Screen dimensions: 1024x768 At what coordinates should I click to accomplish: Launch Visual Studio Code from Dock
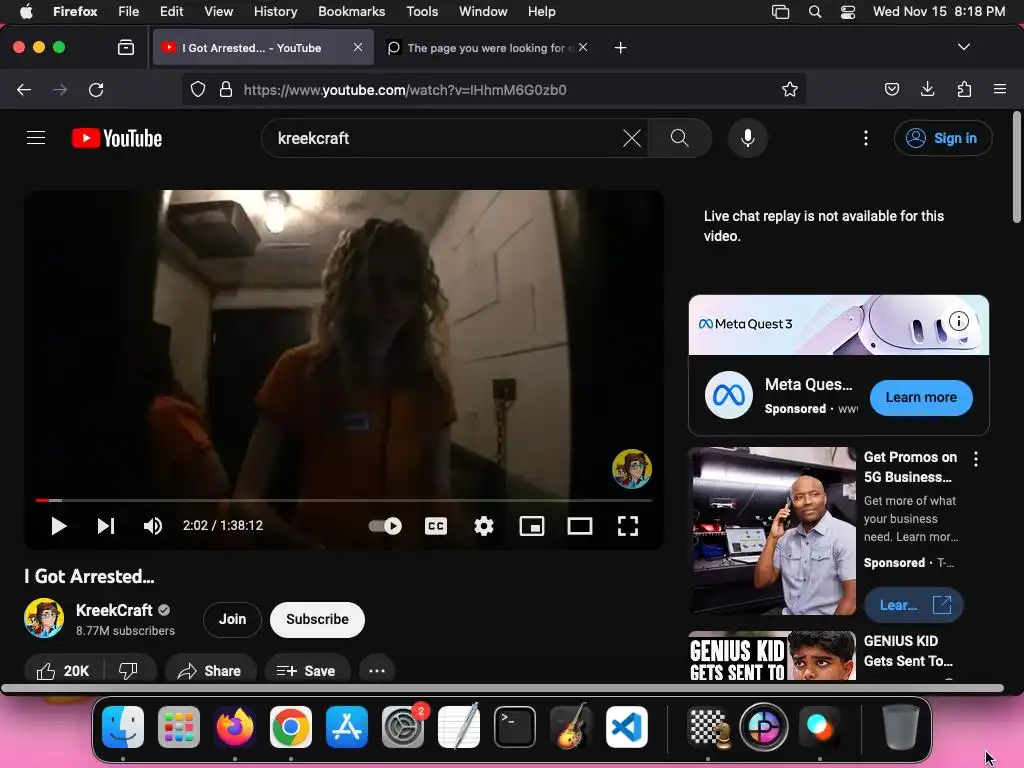[626, 727]
